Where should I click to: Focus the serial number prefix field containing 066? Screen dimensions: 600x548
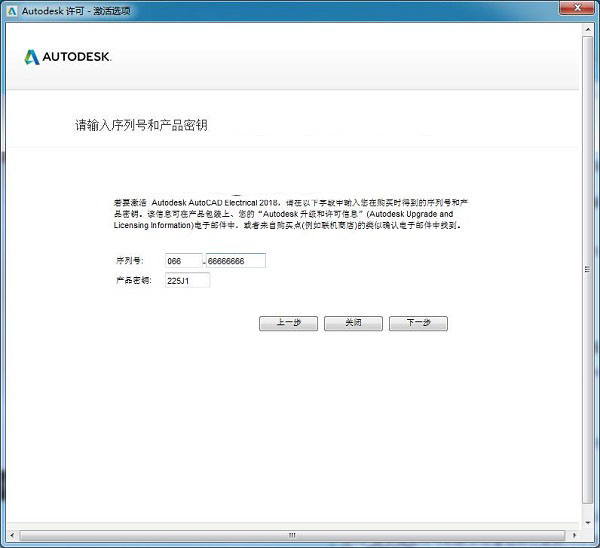(x=183, y=261)
